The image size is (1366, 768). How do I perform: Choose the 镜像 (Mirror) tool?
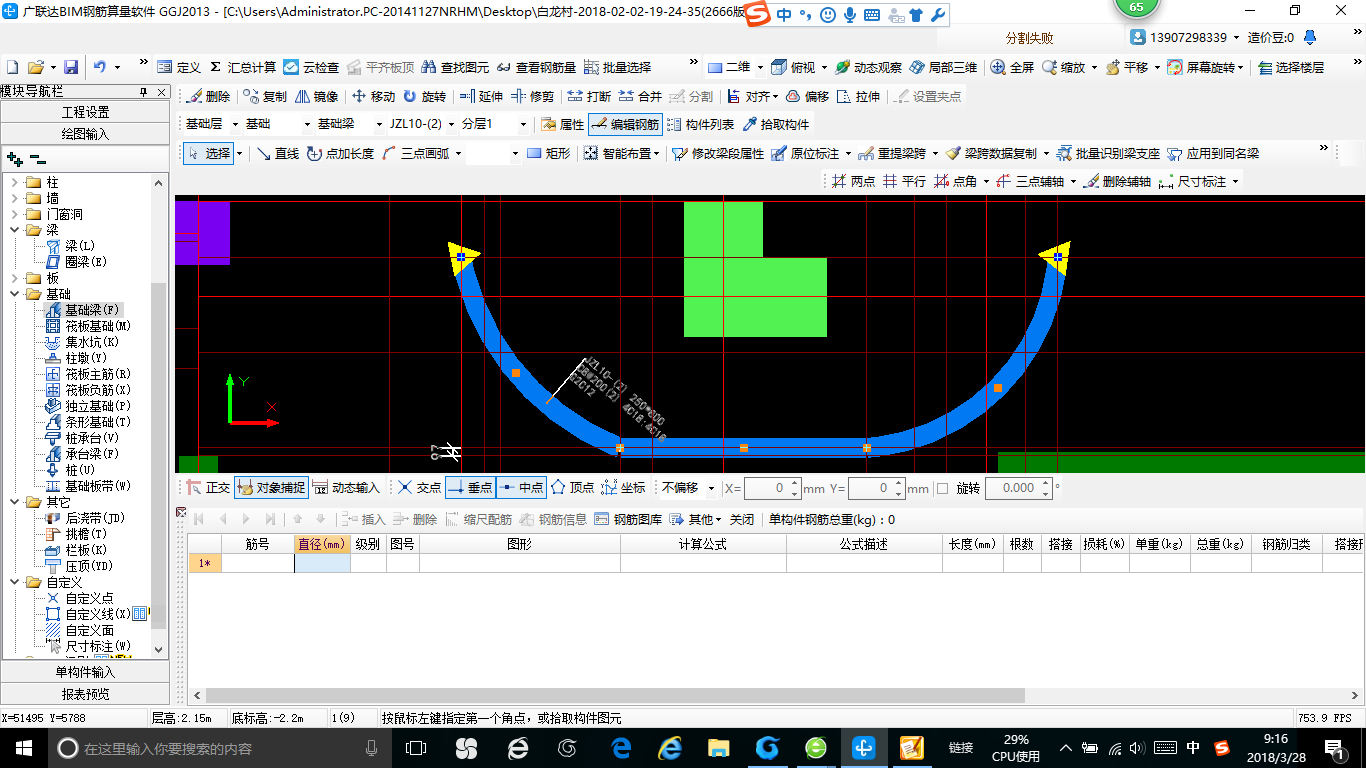click(316, 97)
